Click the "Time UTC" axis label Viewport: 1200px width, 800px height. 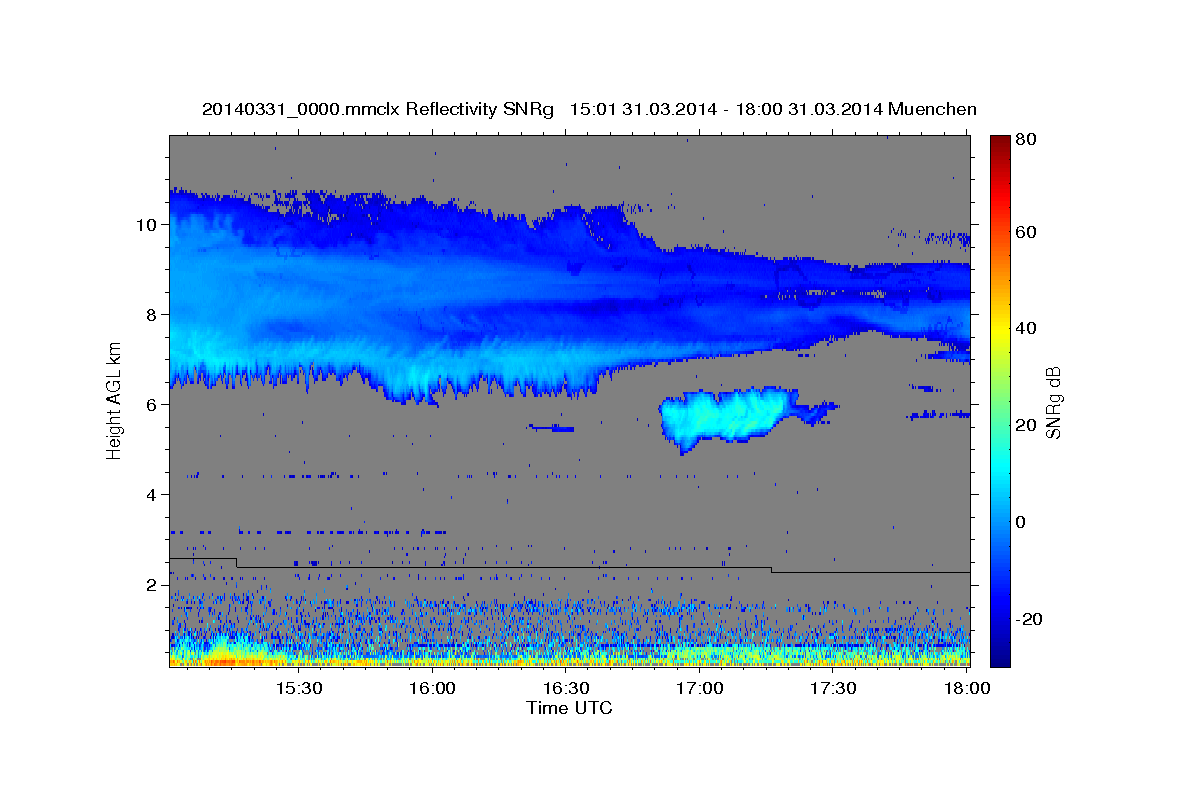pos(569,708)
